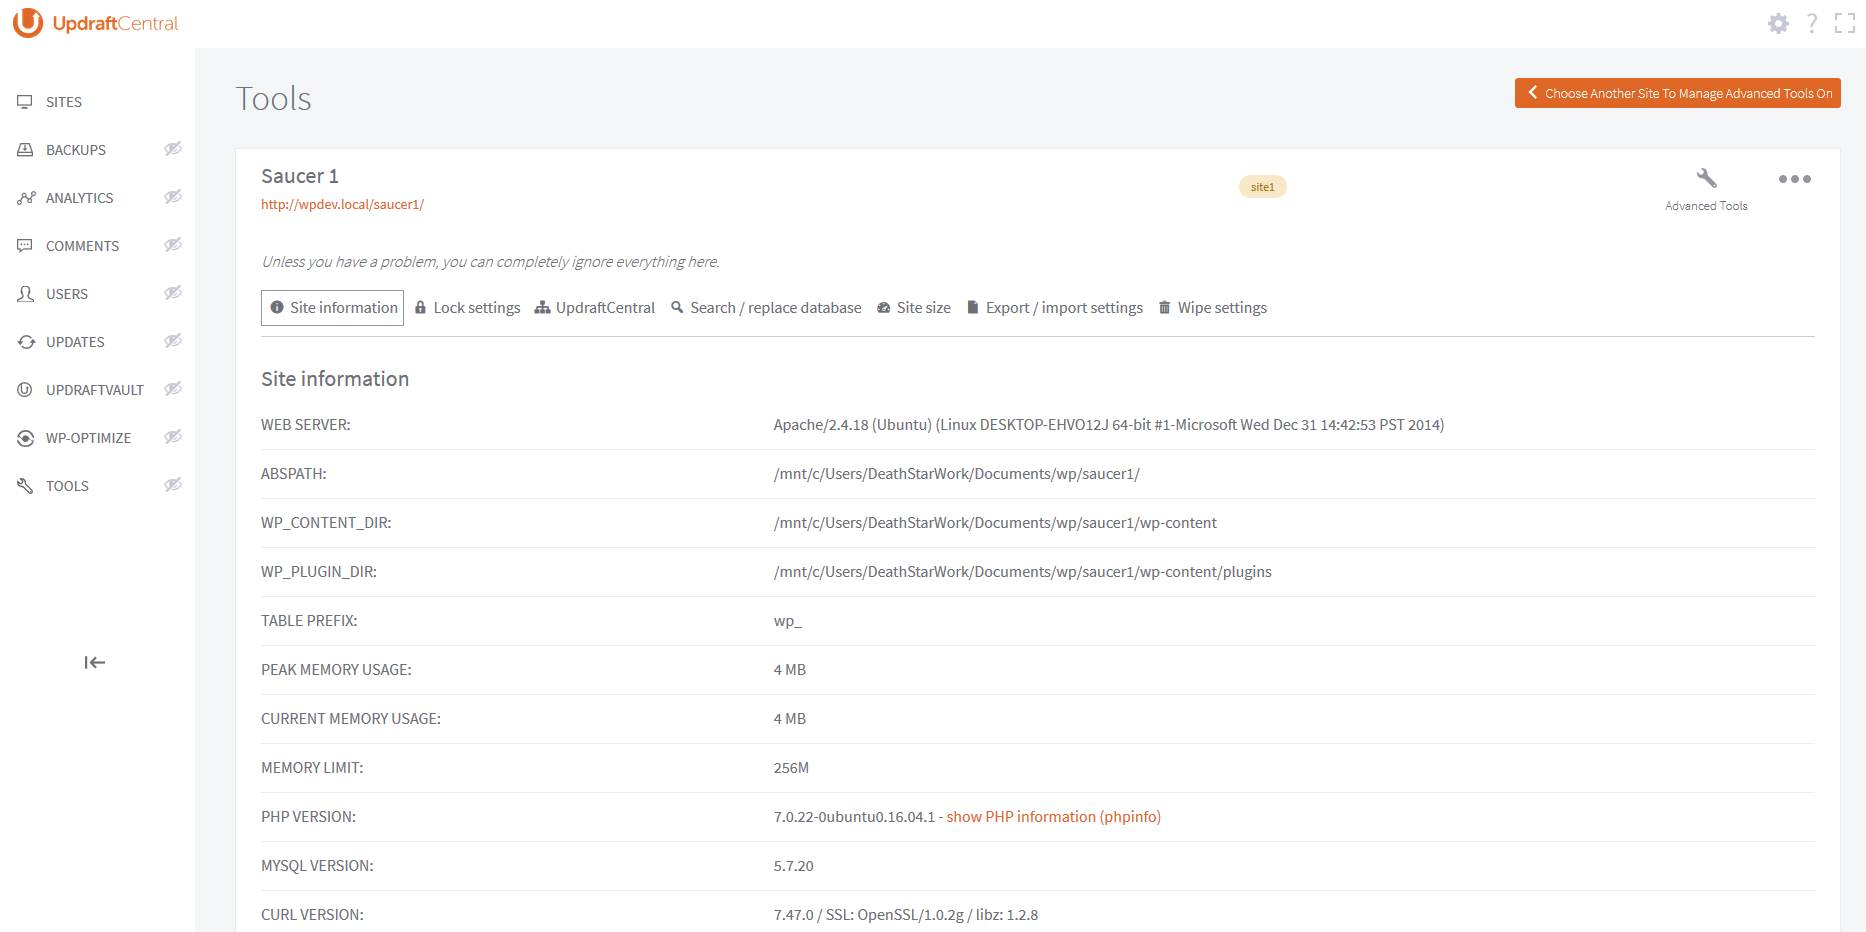Open the three-dots more options menu
The image size is (1866, 932).
(1794, 179)
